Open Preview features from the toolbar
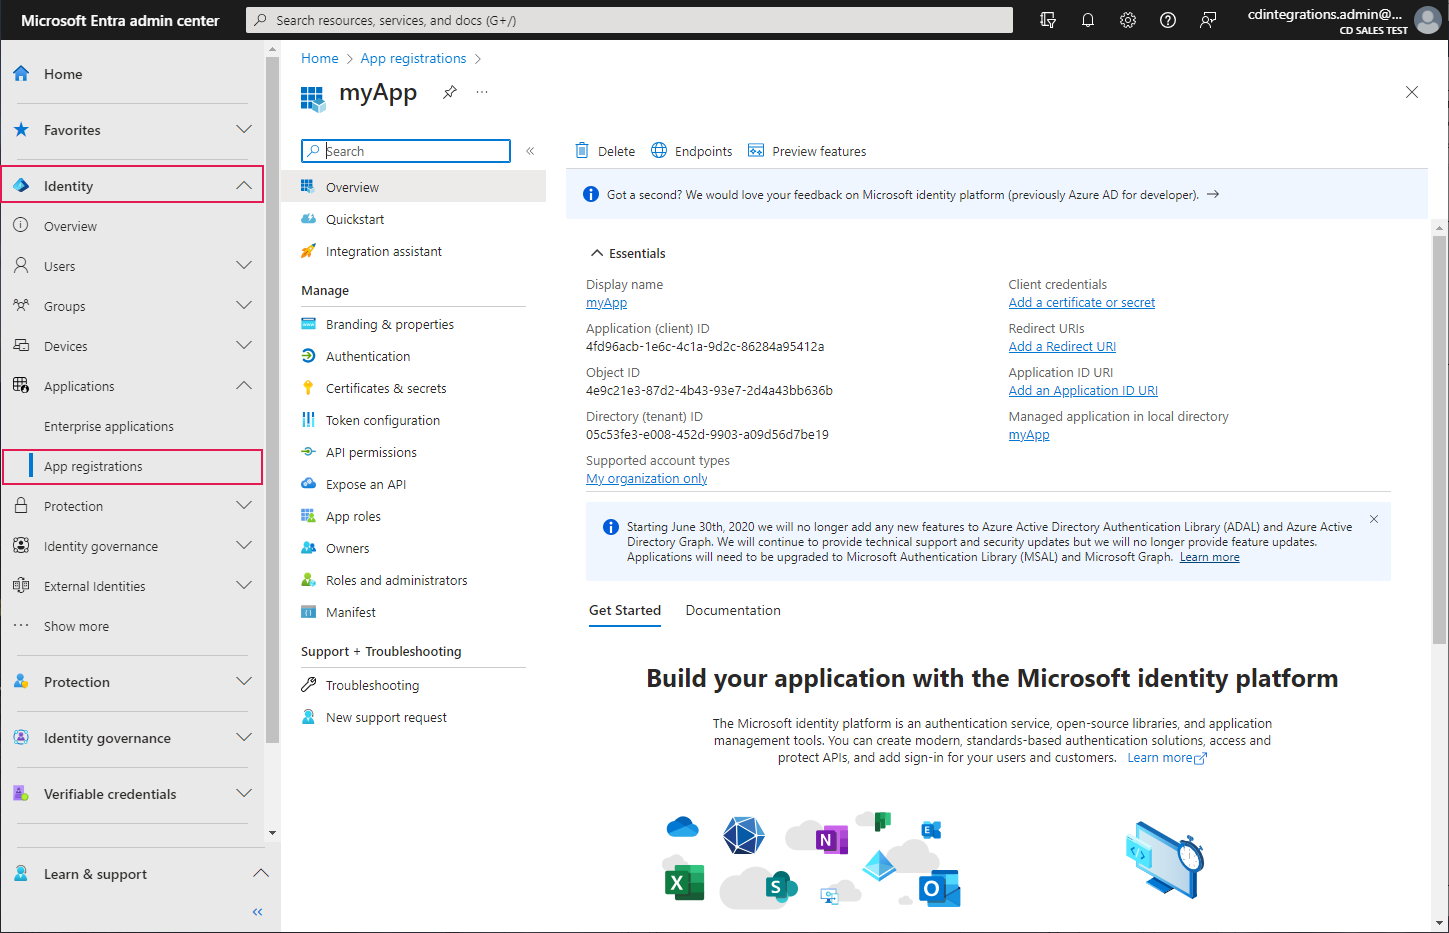1449x933 pixels. 807,151
